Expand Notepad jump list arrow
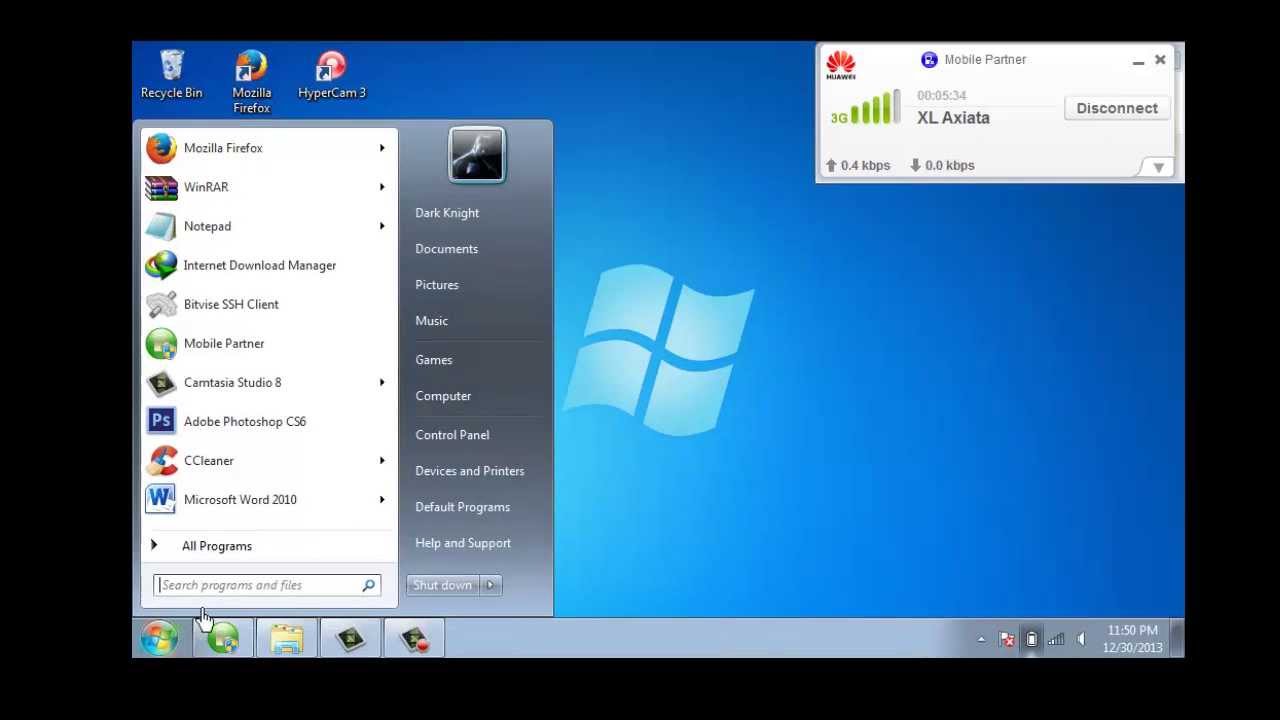The width and height of the screenshot is (1280, 720). pos(382,226)
